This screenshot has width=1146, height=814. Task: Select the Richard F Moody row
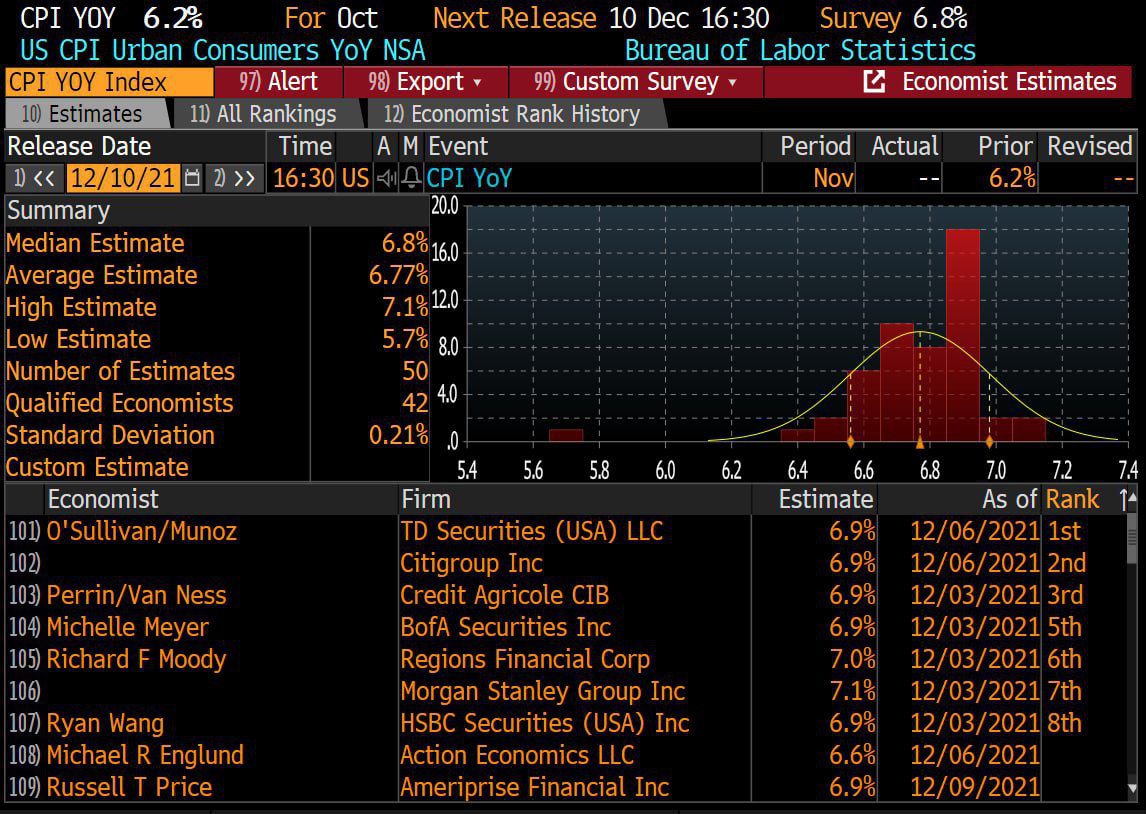[567, 660]
